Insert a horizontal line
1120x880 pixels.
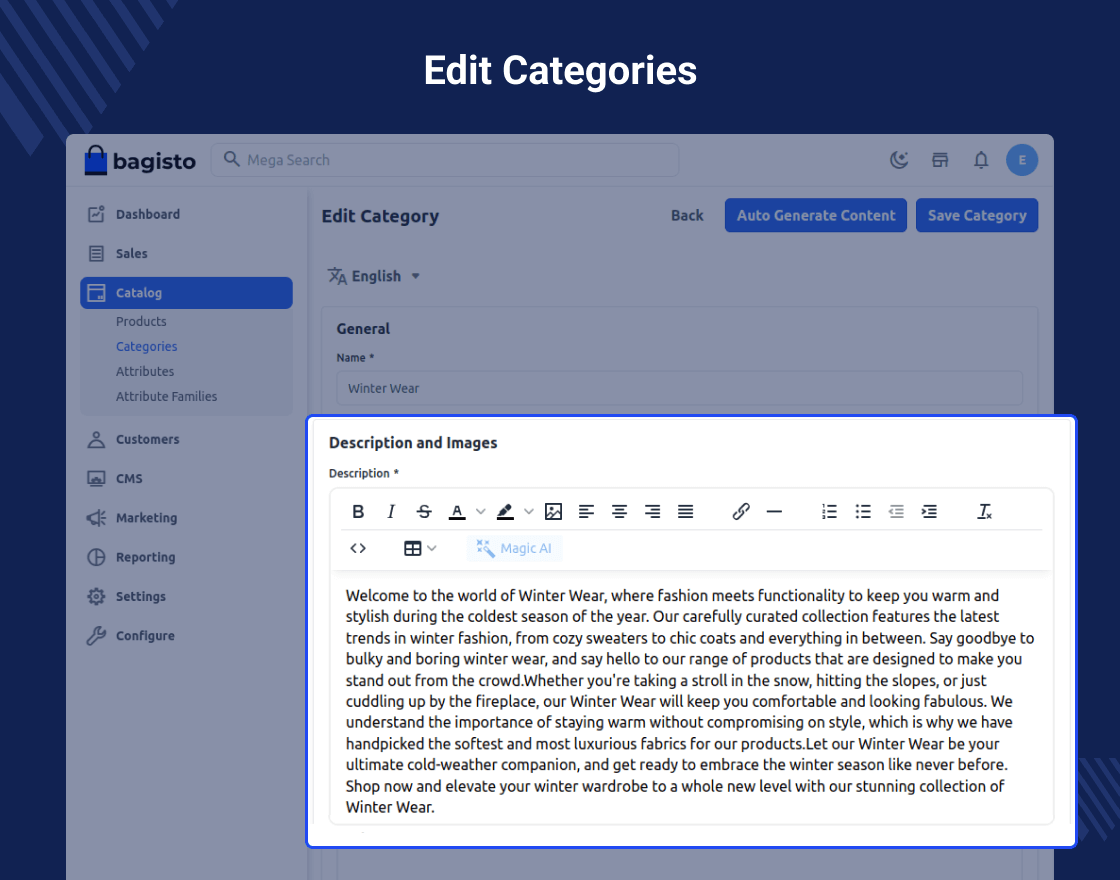click(x=774, y=511)
